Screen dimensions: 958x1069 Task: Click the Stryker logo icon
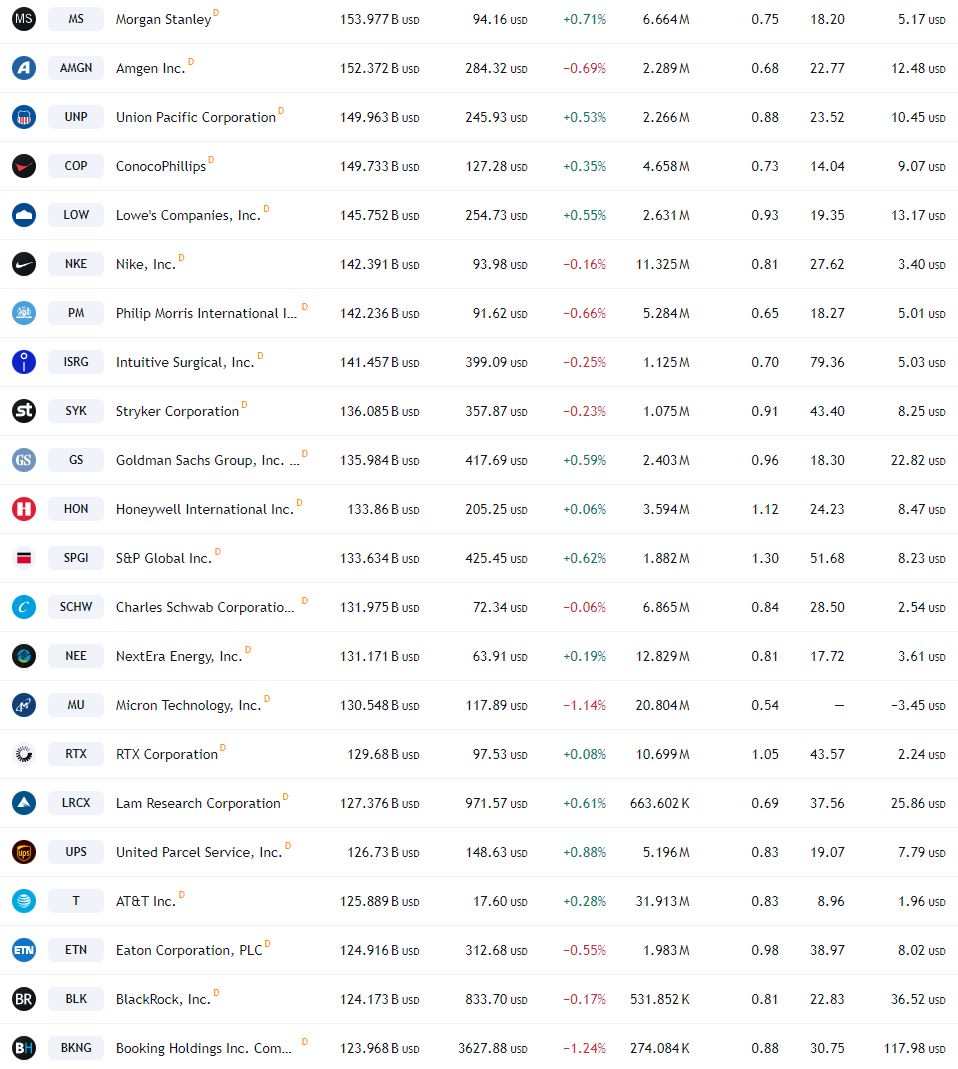(24, 411)
